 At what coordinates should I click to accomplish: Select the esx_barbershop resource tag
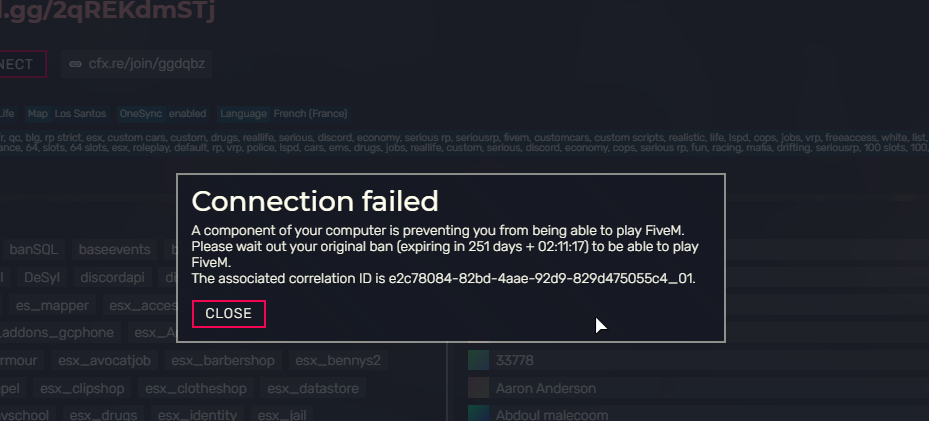click(x=223, y=360)
